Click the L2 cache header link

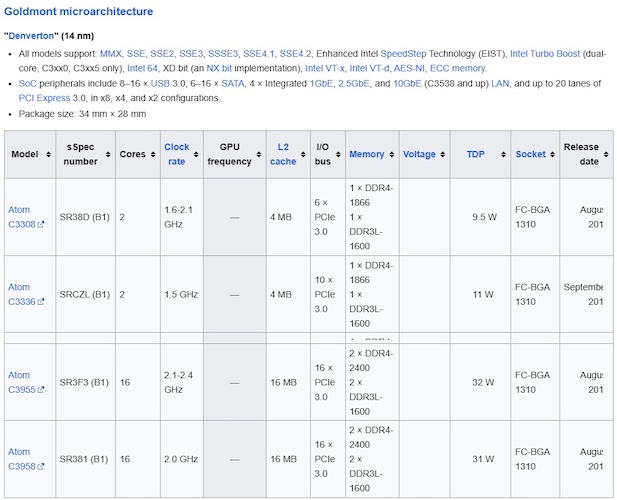point(283,154)
